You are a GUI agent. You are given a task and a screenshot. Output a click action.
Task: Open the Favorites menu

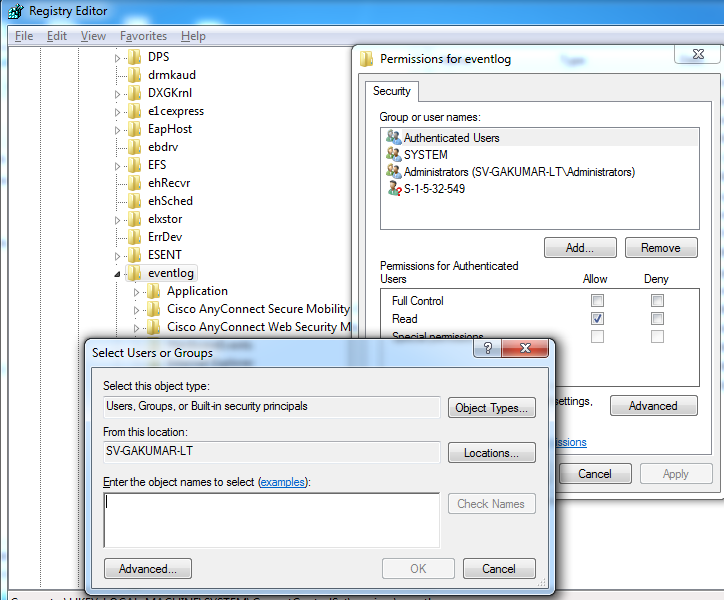[143, 36]
